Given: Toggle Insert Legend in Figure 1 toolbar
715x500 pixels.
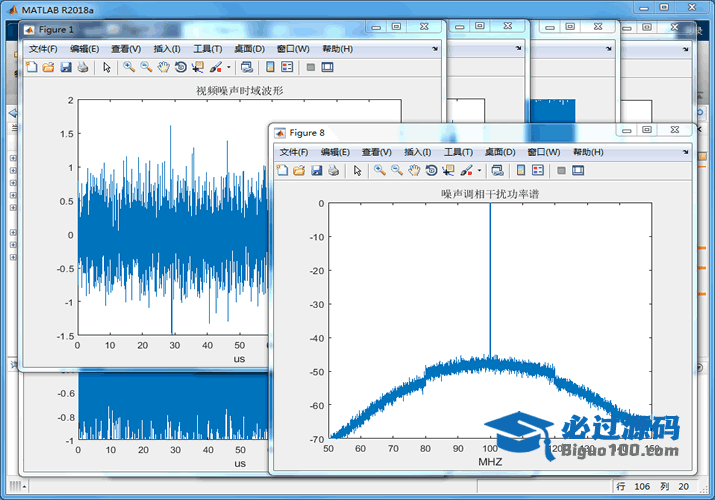Looking at the screenshot, I should pyautogui.click(x=287, y=67).
